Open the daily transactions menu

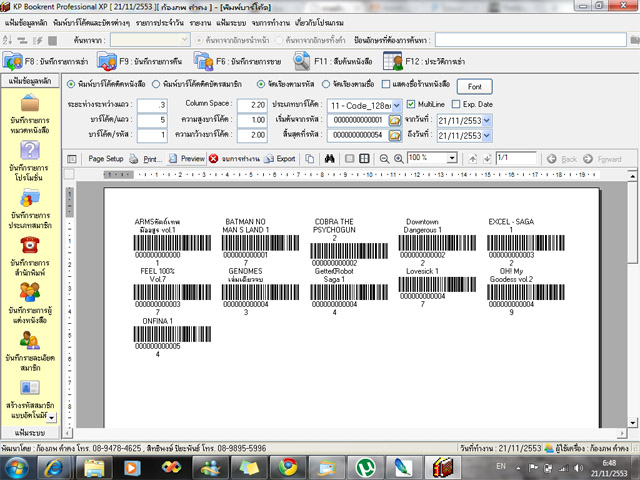coord(160,23)
